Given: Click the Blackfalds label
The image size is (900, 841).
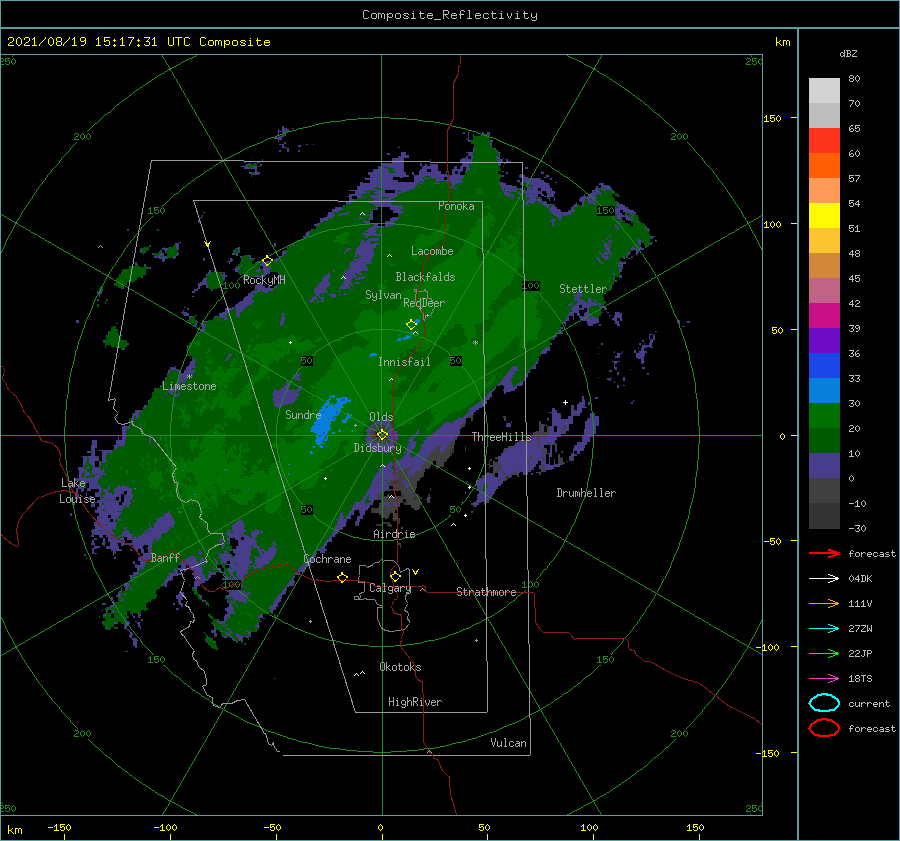Looking at the screenshot, I should coord(425,277).
